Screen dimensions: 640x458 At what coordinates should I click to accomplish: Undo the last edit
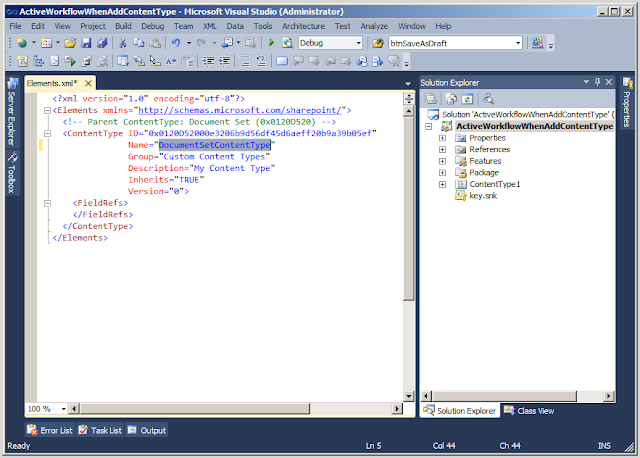pos(176,43)
